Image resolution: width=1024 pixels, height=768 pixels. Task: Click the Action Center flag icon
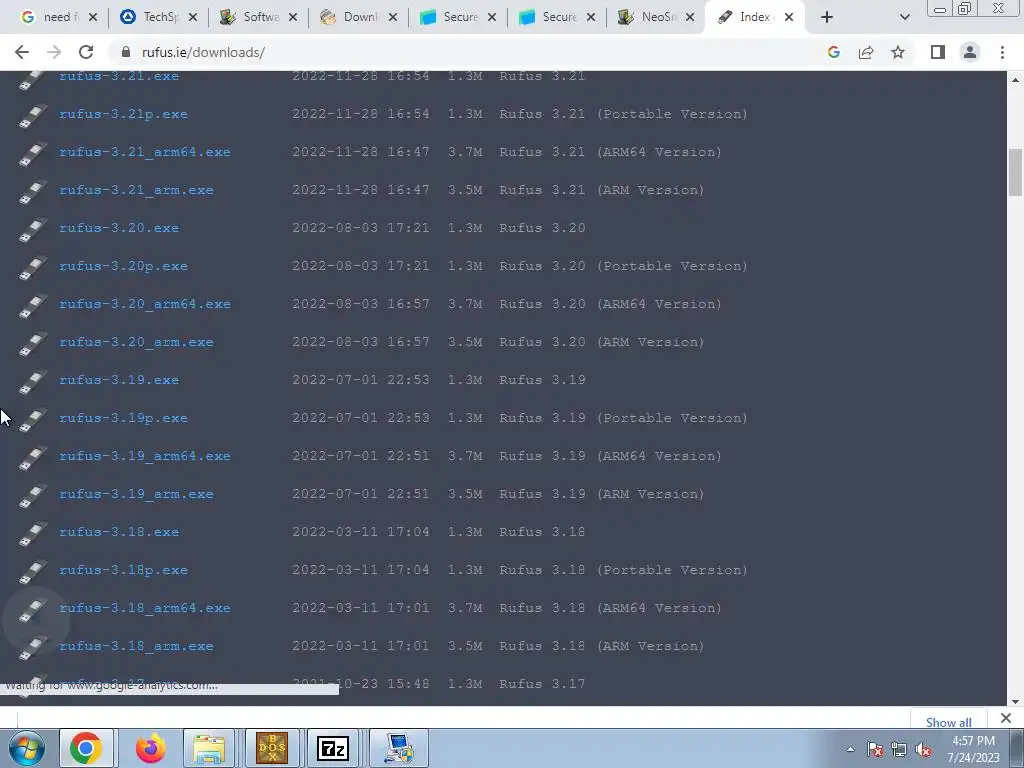point(875,749)
